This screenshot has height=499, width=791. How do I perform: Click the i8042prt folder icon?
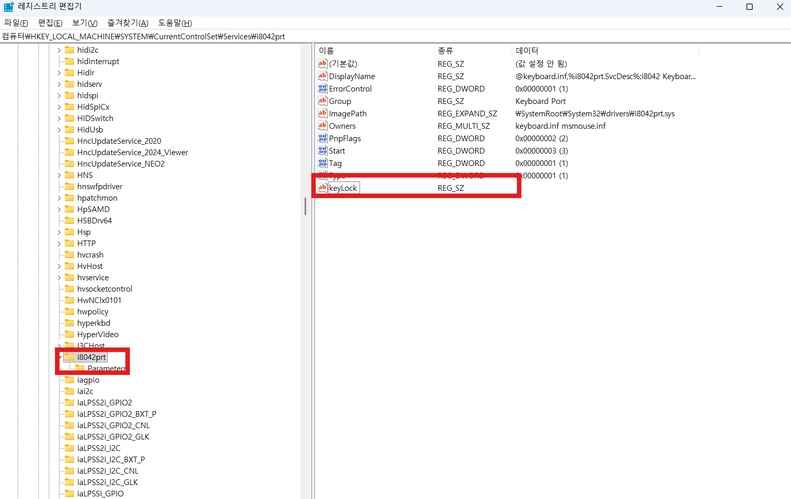click(70, 357)
